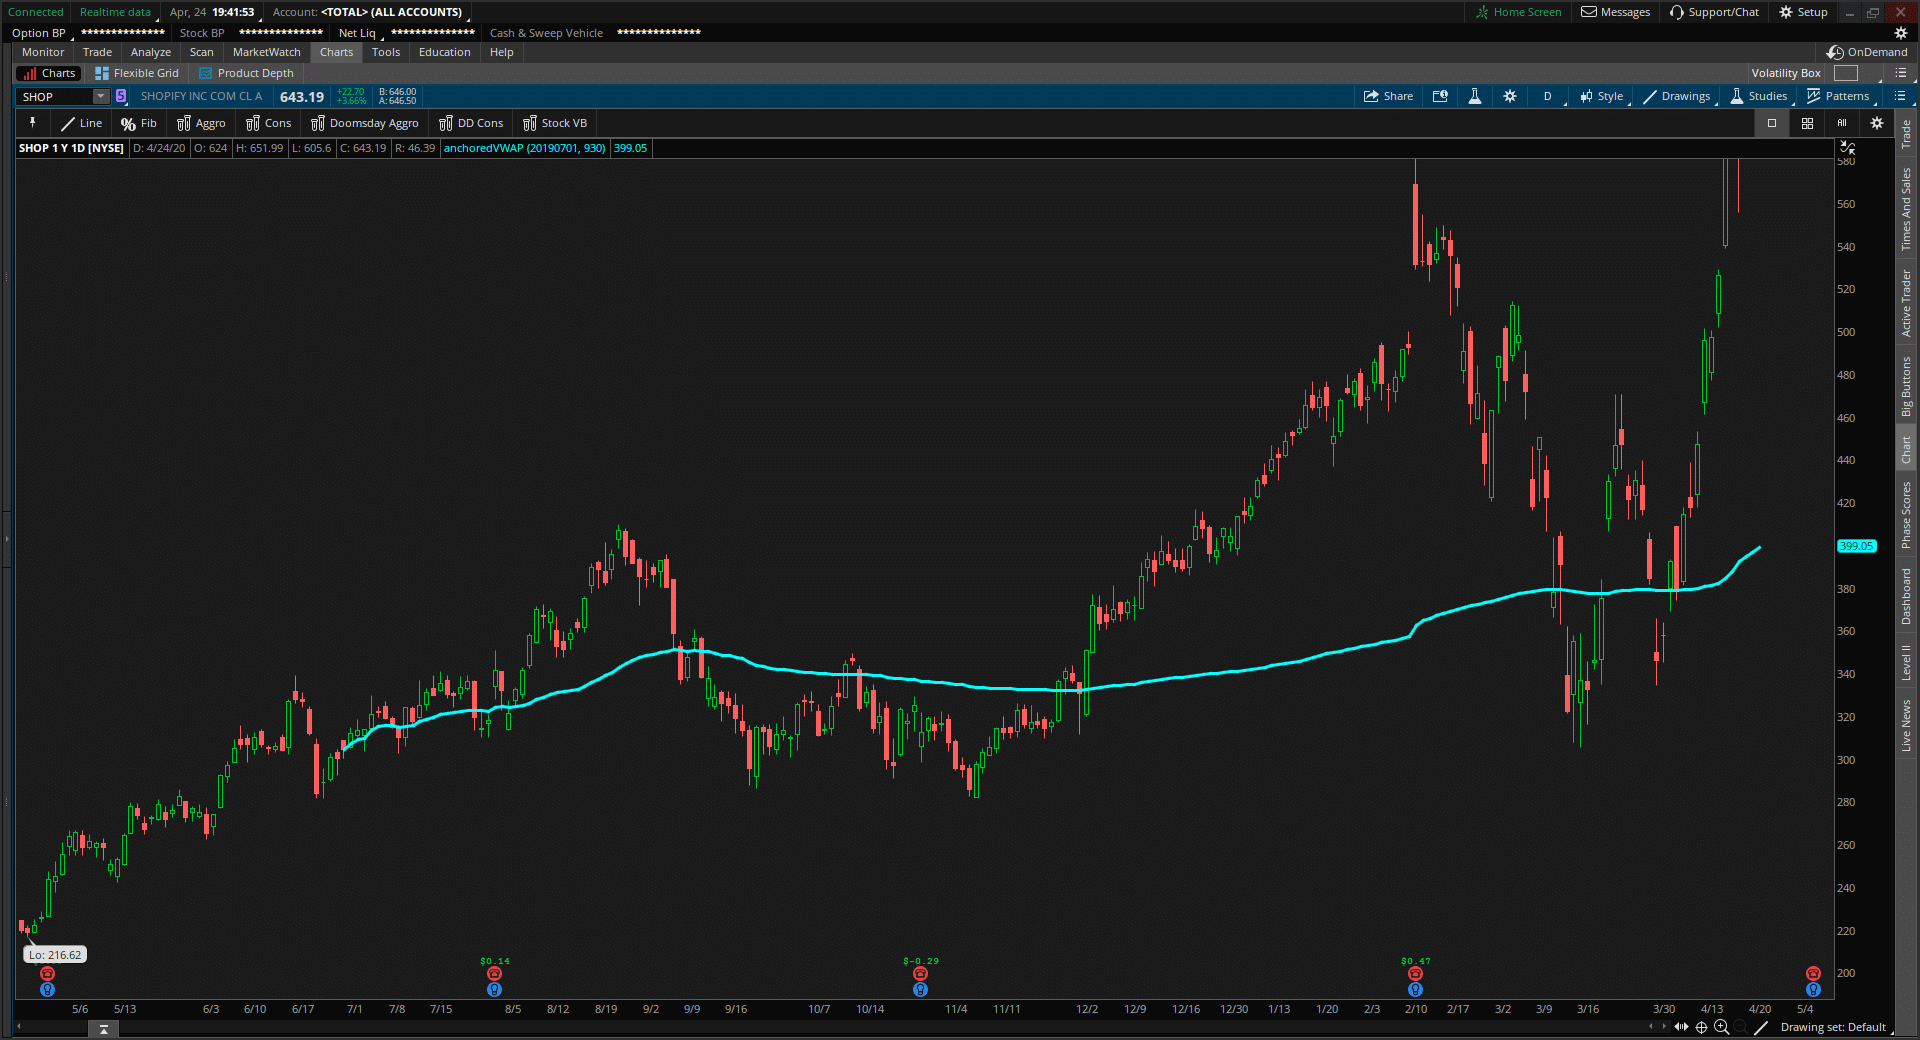Select the MarketWatch tab
1920x1040 pixels.
tap(267, 52)
